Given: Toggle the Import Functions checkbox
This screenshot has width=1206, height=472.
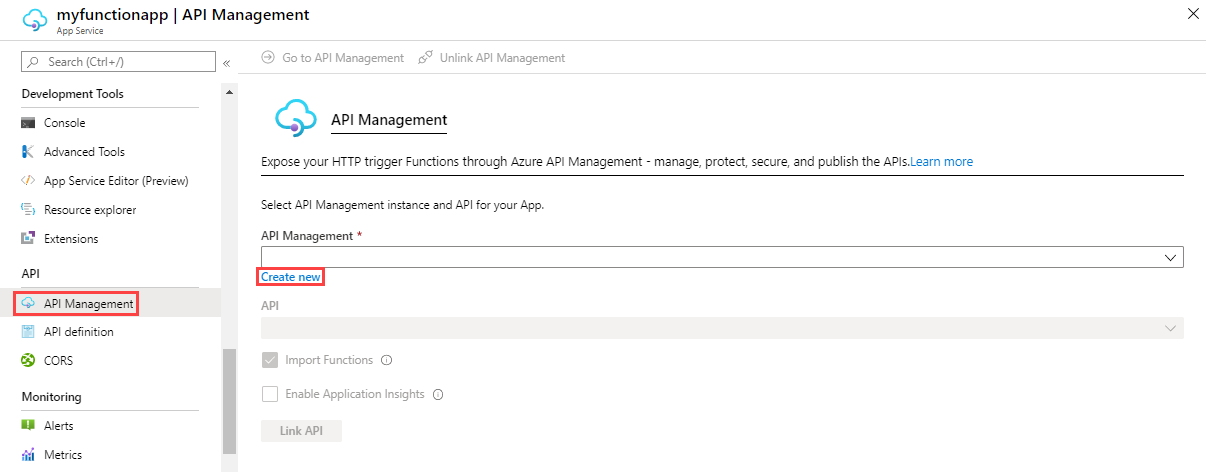Looking at the screenshot, I should (270, 360).
